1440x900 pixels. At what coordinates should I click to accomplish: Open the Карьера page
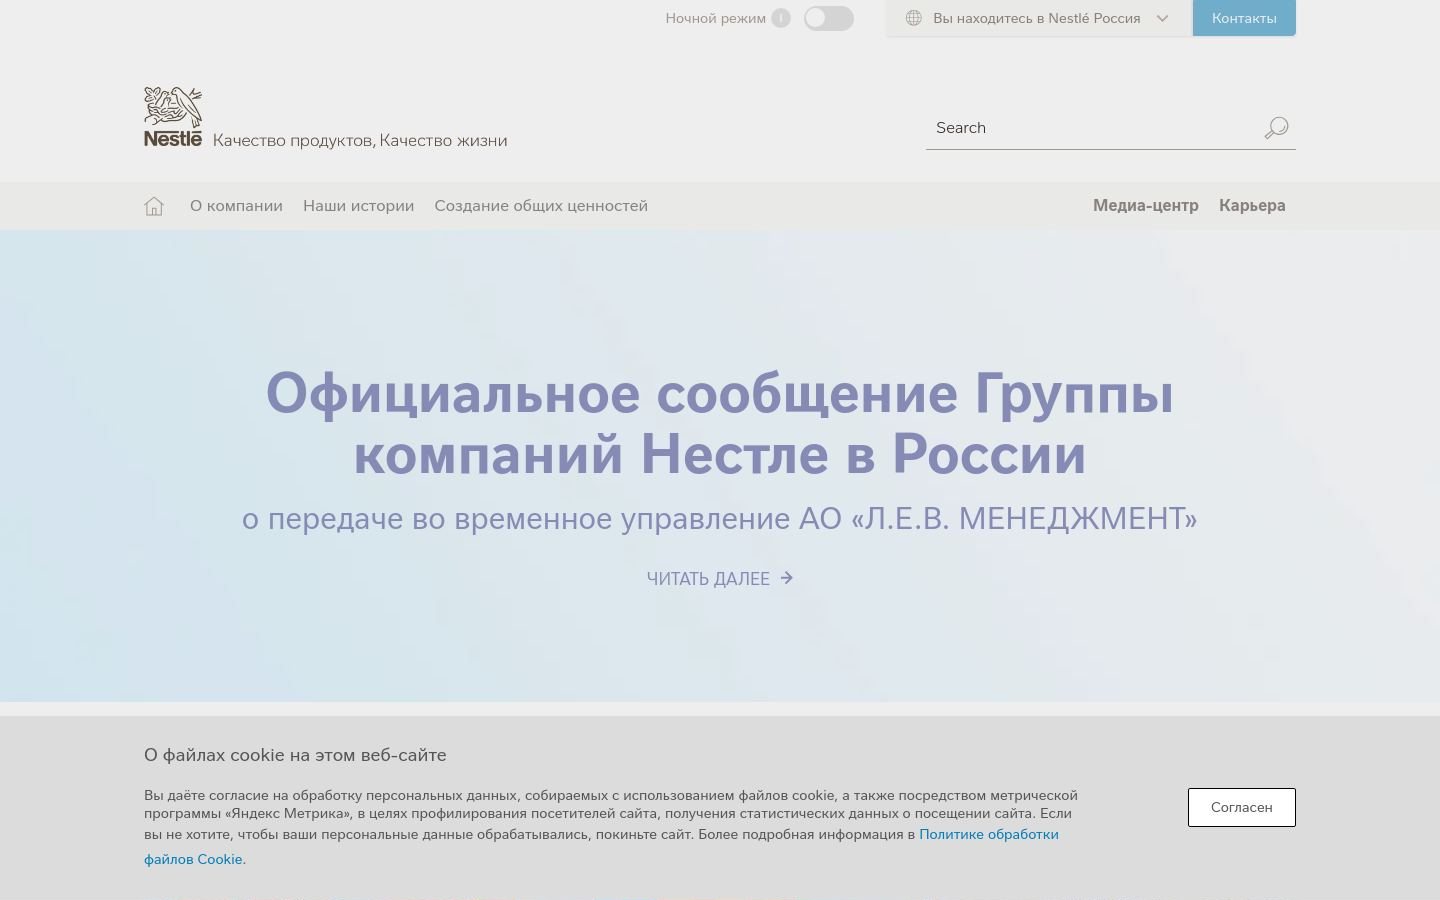coord(1252,205)
